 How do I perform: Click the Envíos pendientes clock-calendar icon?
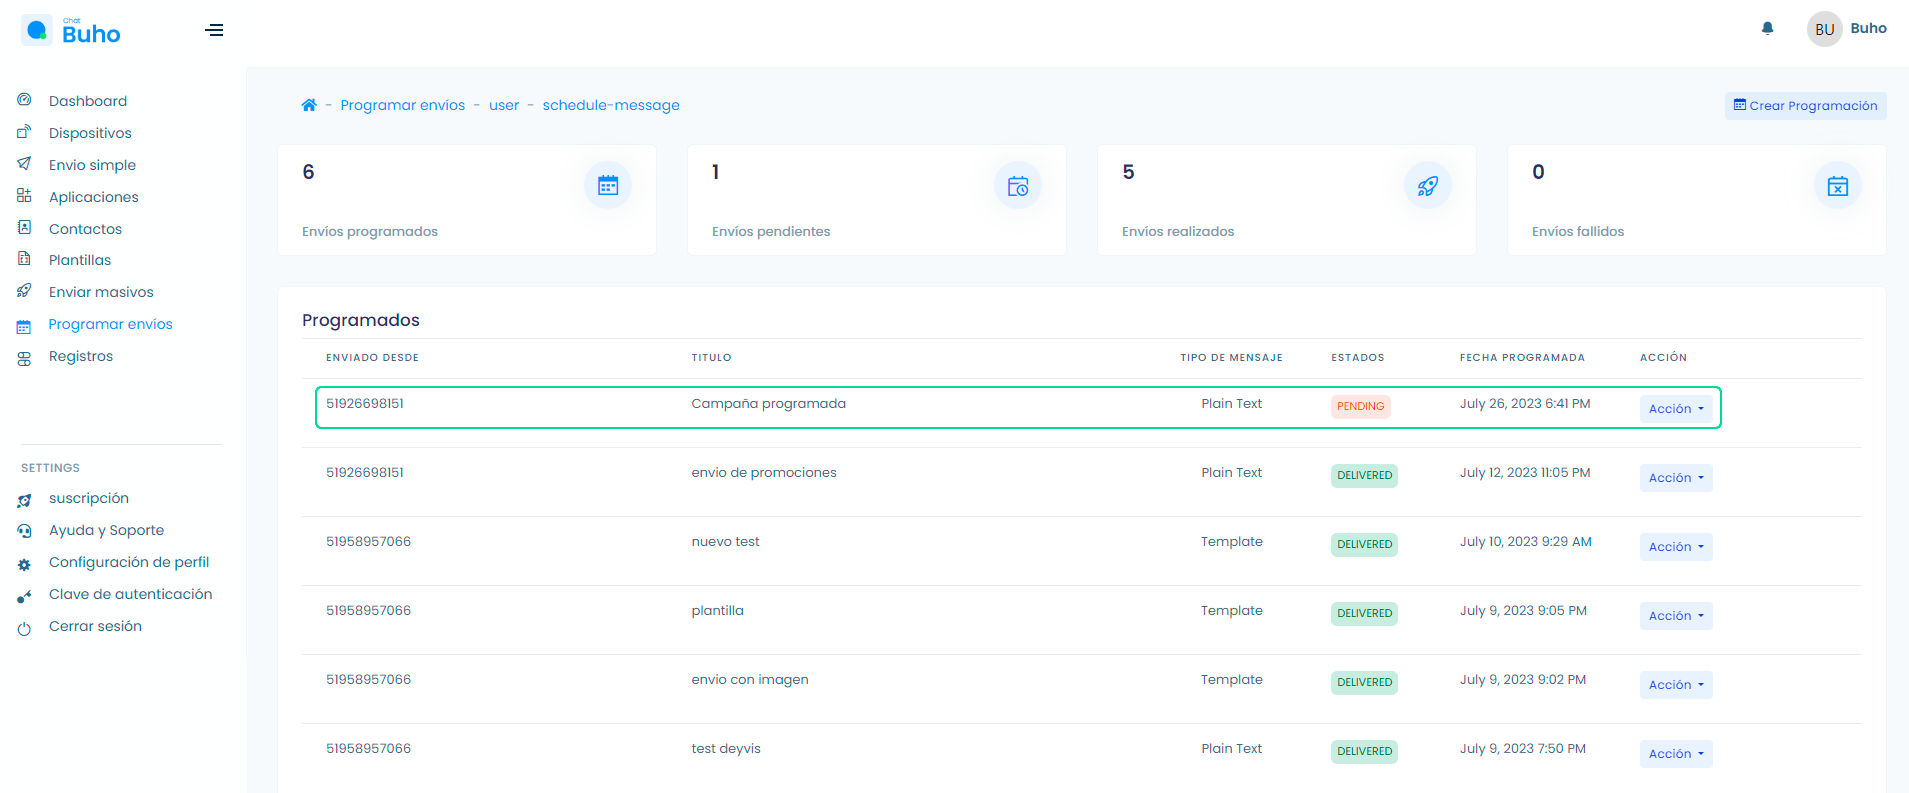click(x=1017, y=186)
